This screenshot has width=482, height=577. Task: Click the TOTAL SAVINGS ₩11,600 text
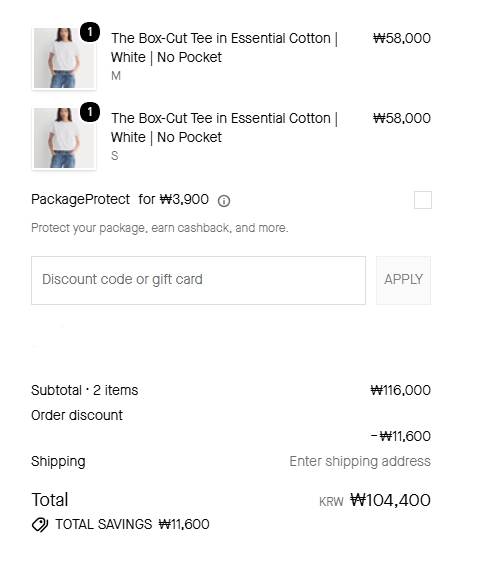132,524
